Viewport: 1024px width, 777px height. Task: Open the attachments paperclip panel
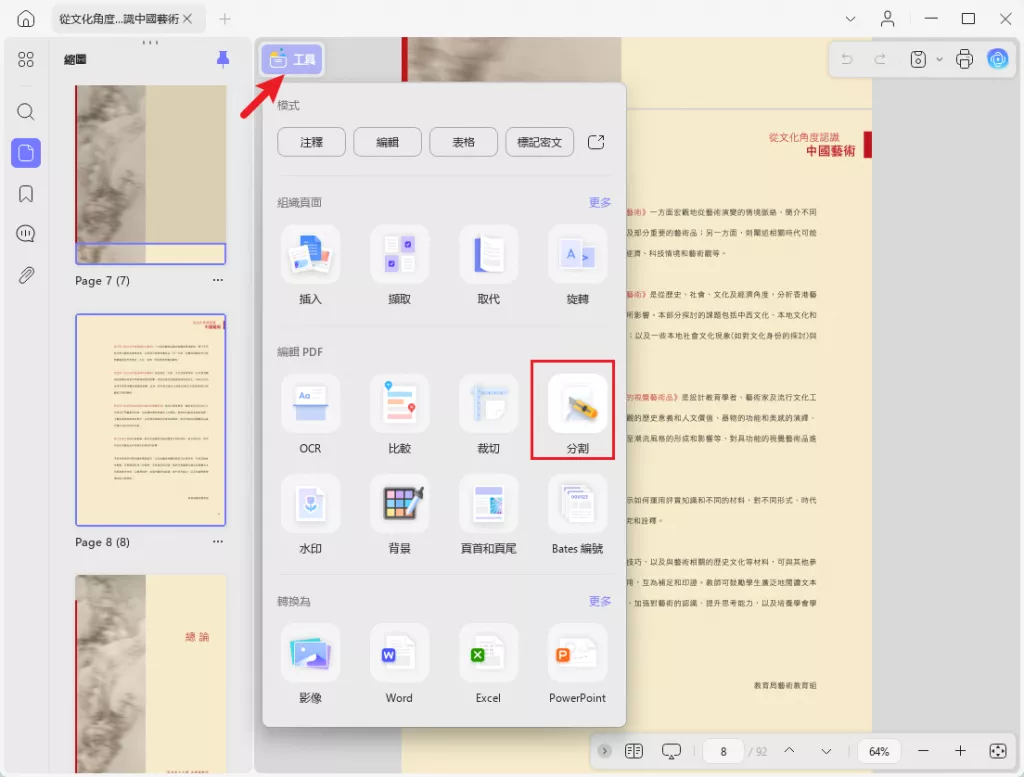[25, 275]
